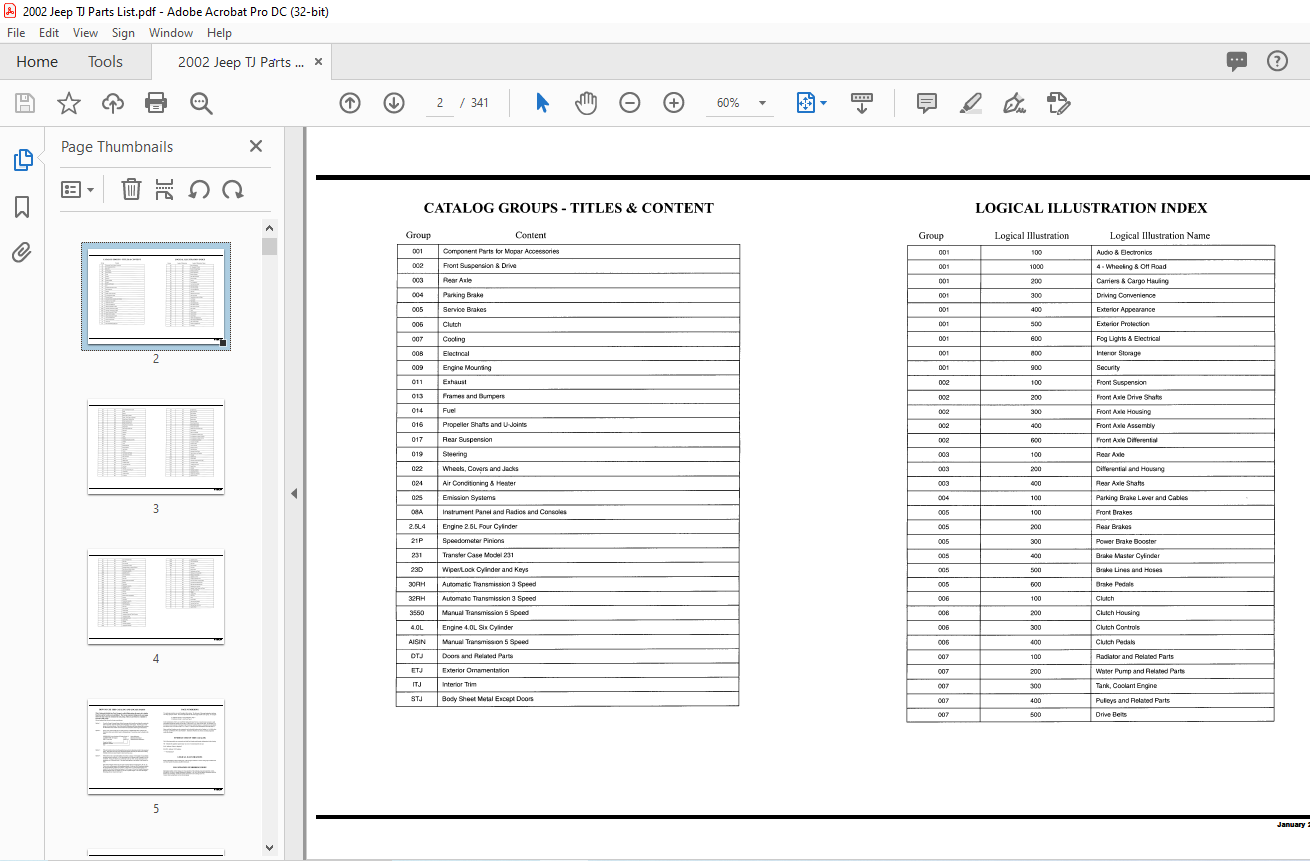This screenshot has width=1310, height=861.
Task: Add a sticky note comment
Action: pos(927,103)
